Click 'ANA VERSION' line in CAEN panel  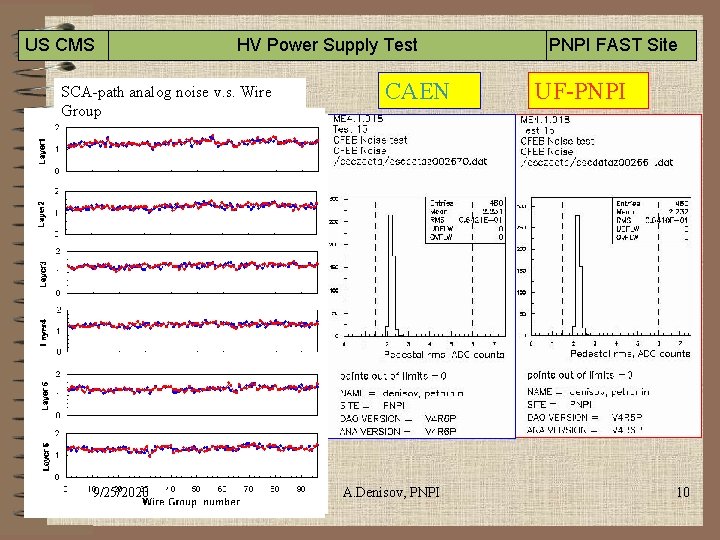pyautogui.click(x=398, y=432)
